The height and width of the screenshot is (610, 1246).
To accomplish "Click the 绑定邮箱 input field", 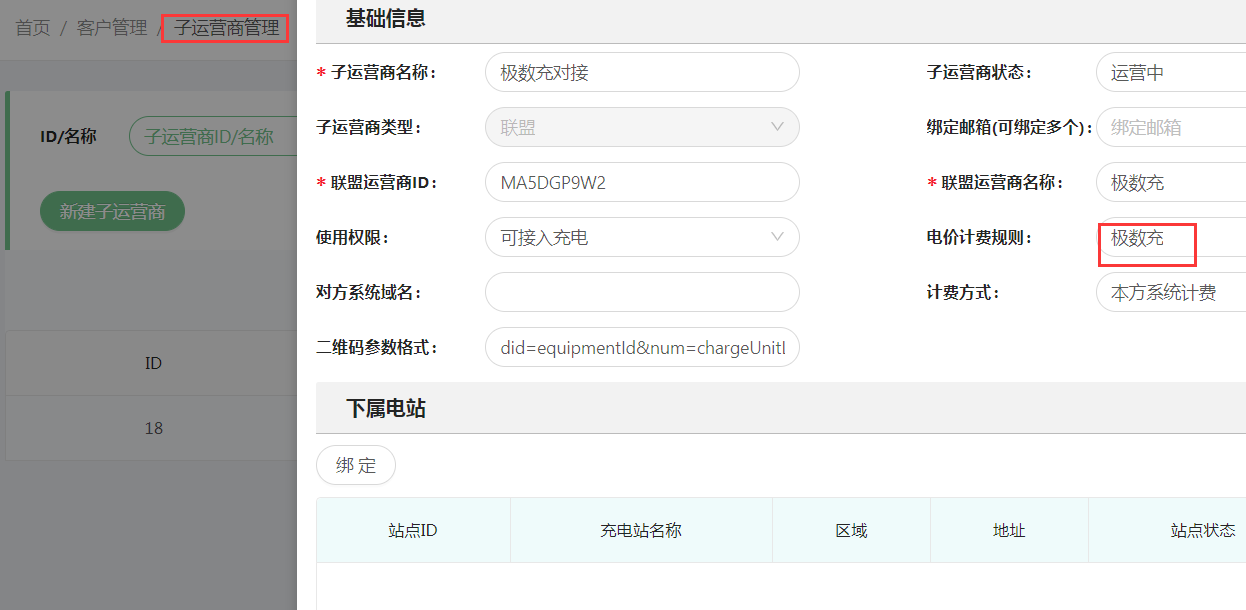I will pos(1170,128).
